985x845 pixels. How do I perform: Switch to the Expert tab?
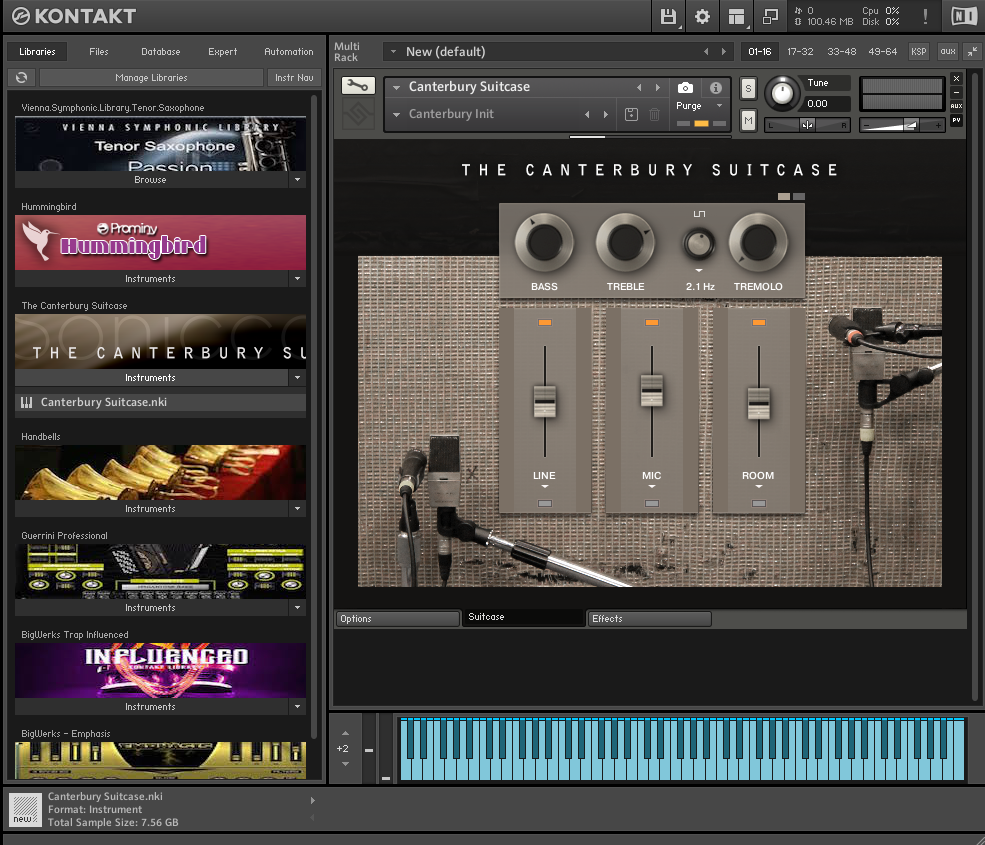(222, 52)
